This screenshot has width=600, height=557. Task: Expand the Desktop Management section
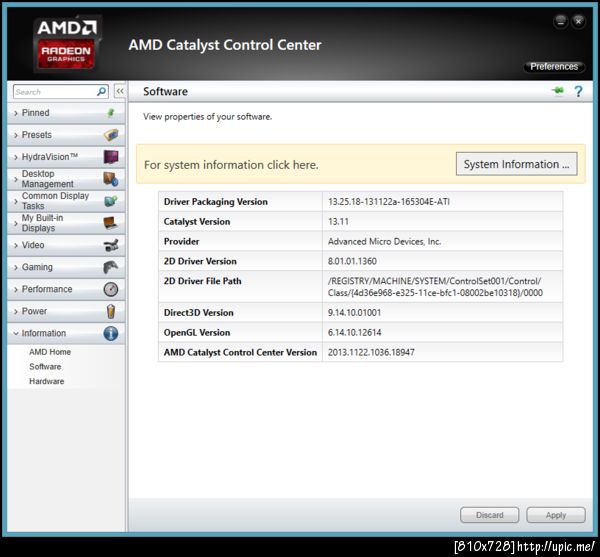[66, 179]
